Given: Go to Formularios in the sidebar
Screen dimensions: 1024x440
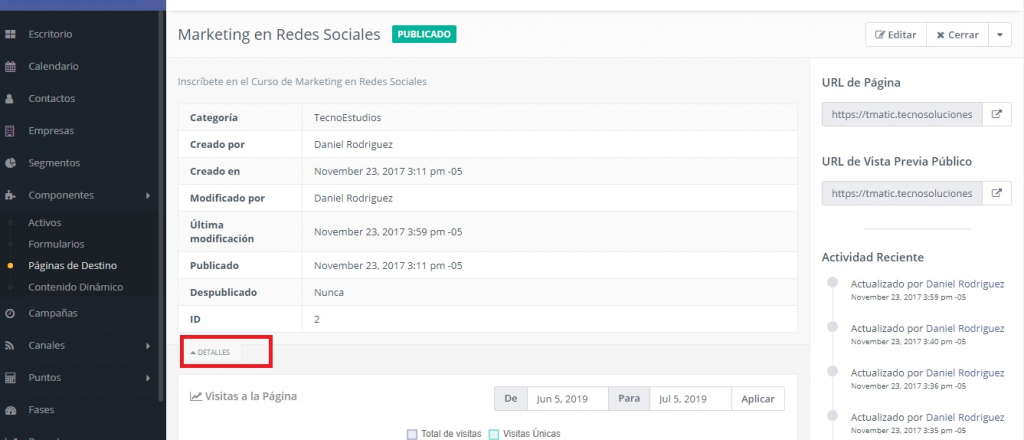Looking at the screenshot, I should pyautogui.click(x=56, y=244).
